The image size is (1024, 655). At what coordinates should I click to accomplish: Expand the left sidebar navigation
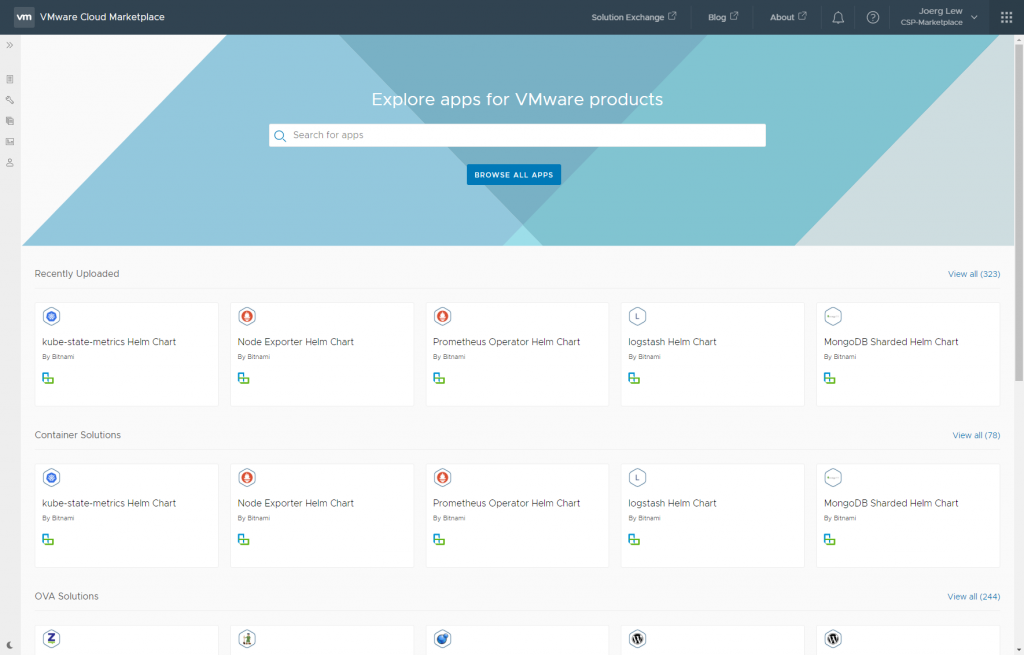[10, 45]
